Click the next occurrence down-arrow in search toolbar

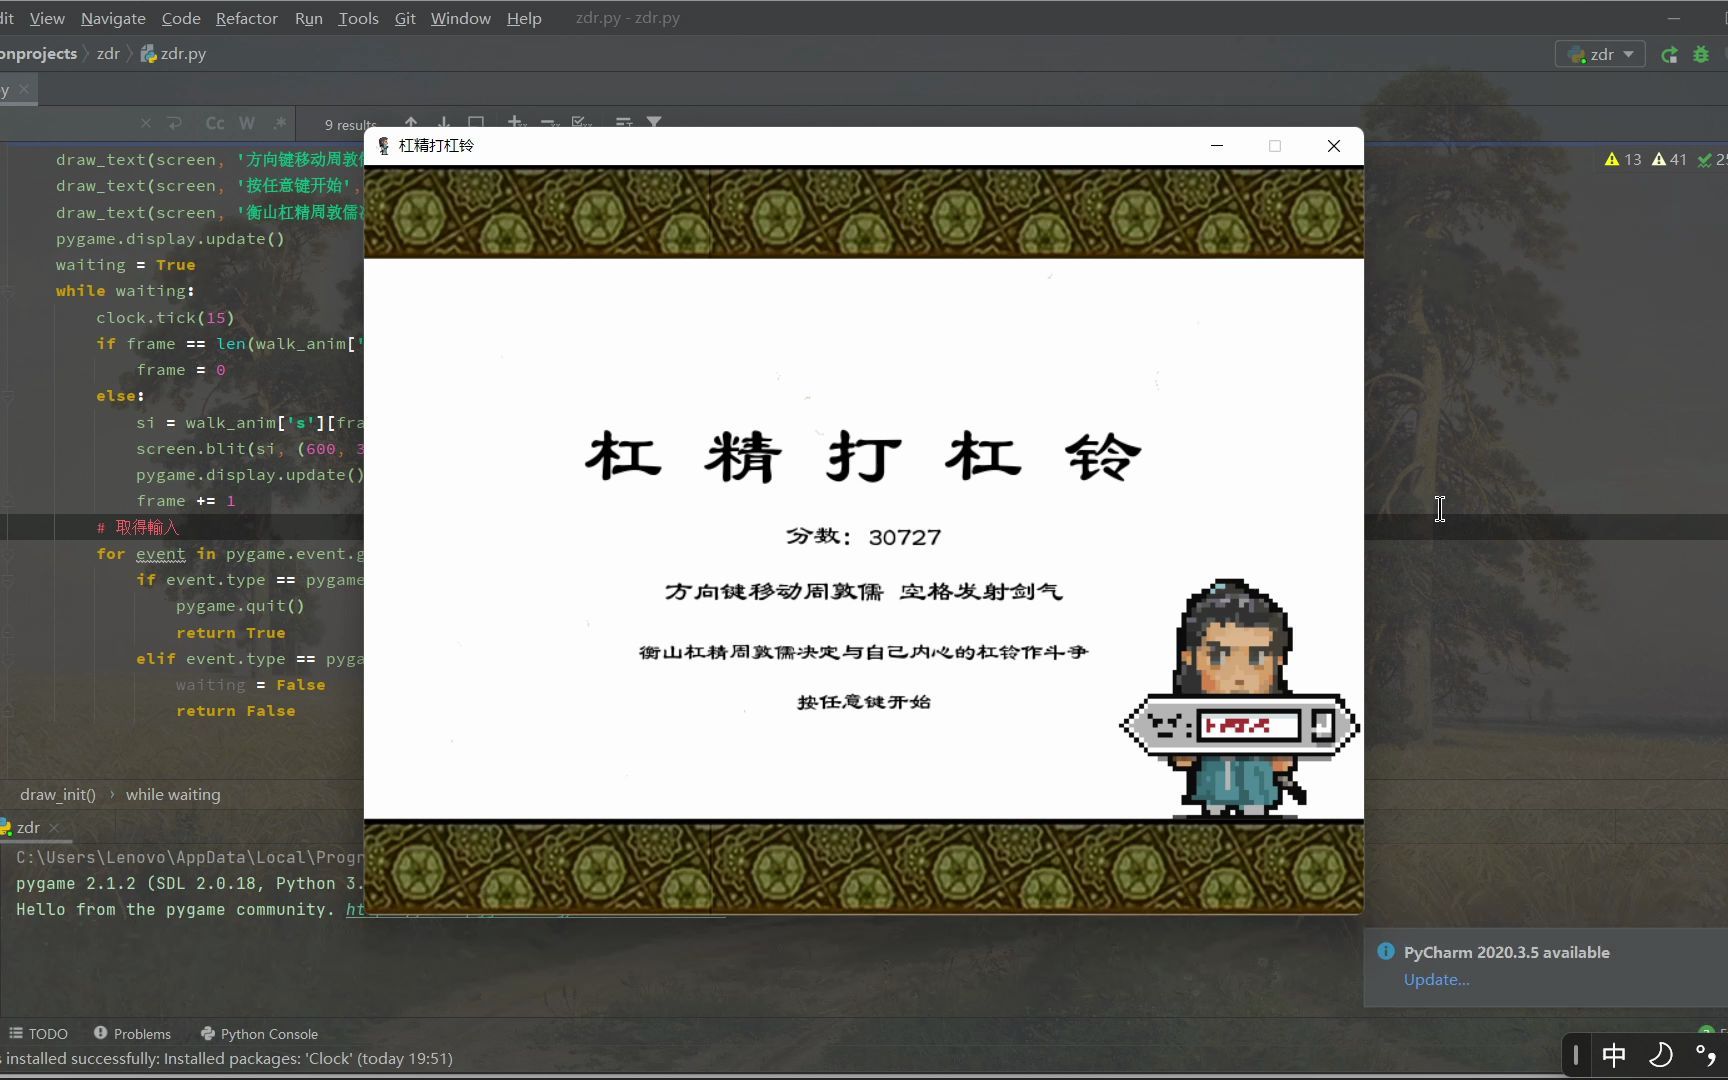tap(443, 123)
